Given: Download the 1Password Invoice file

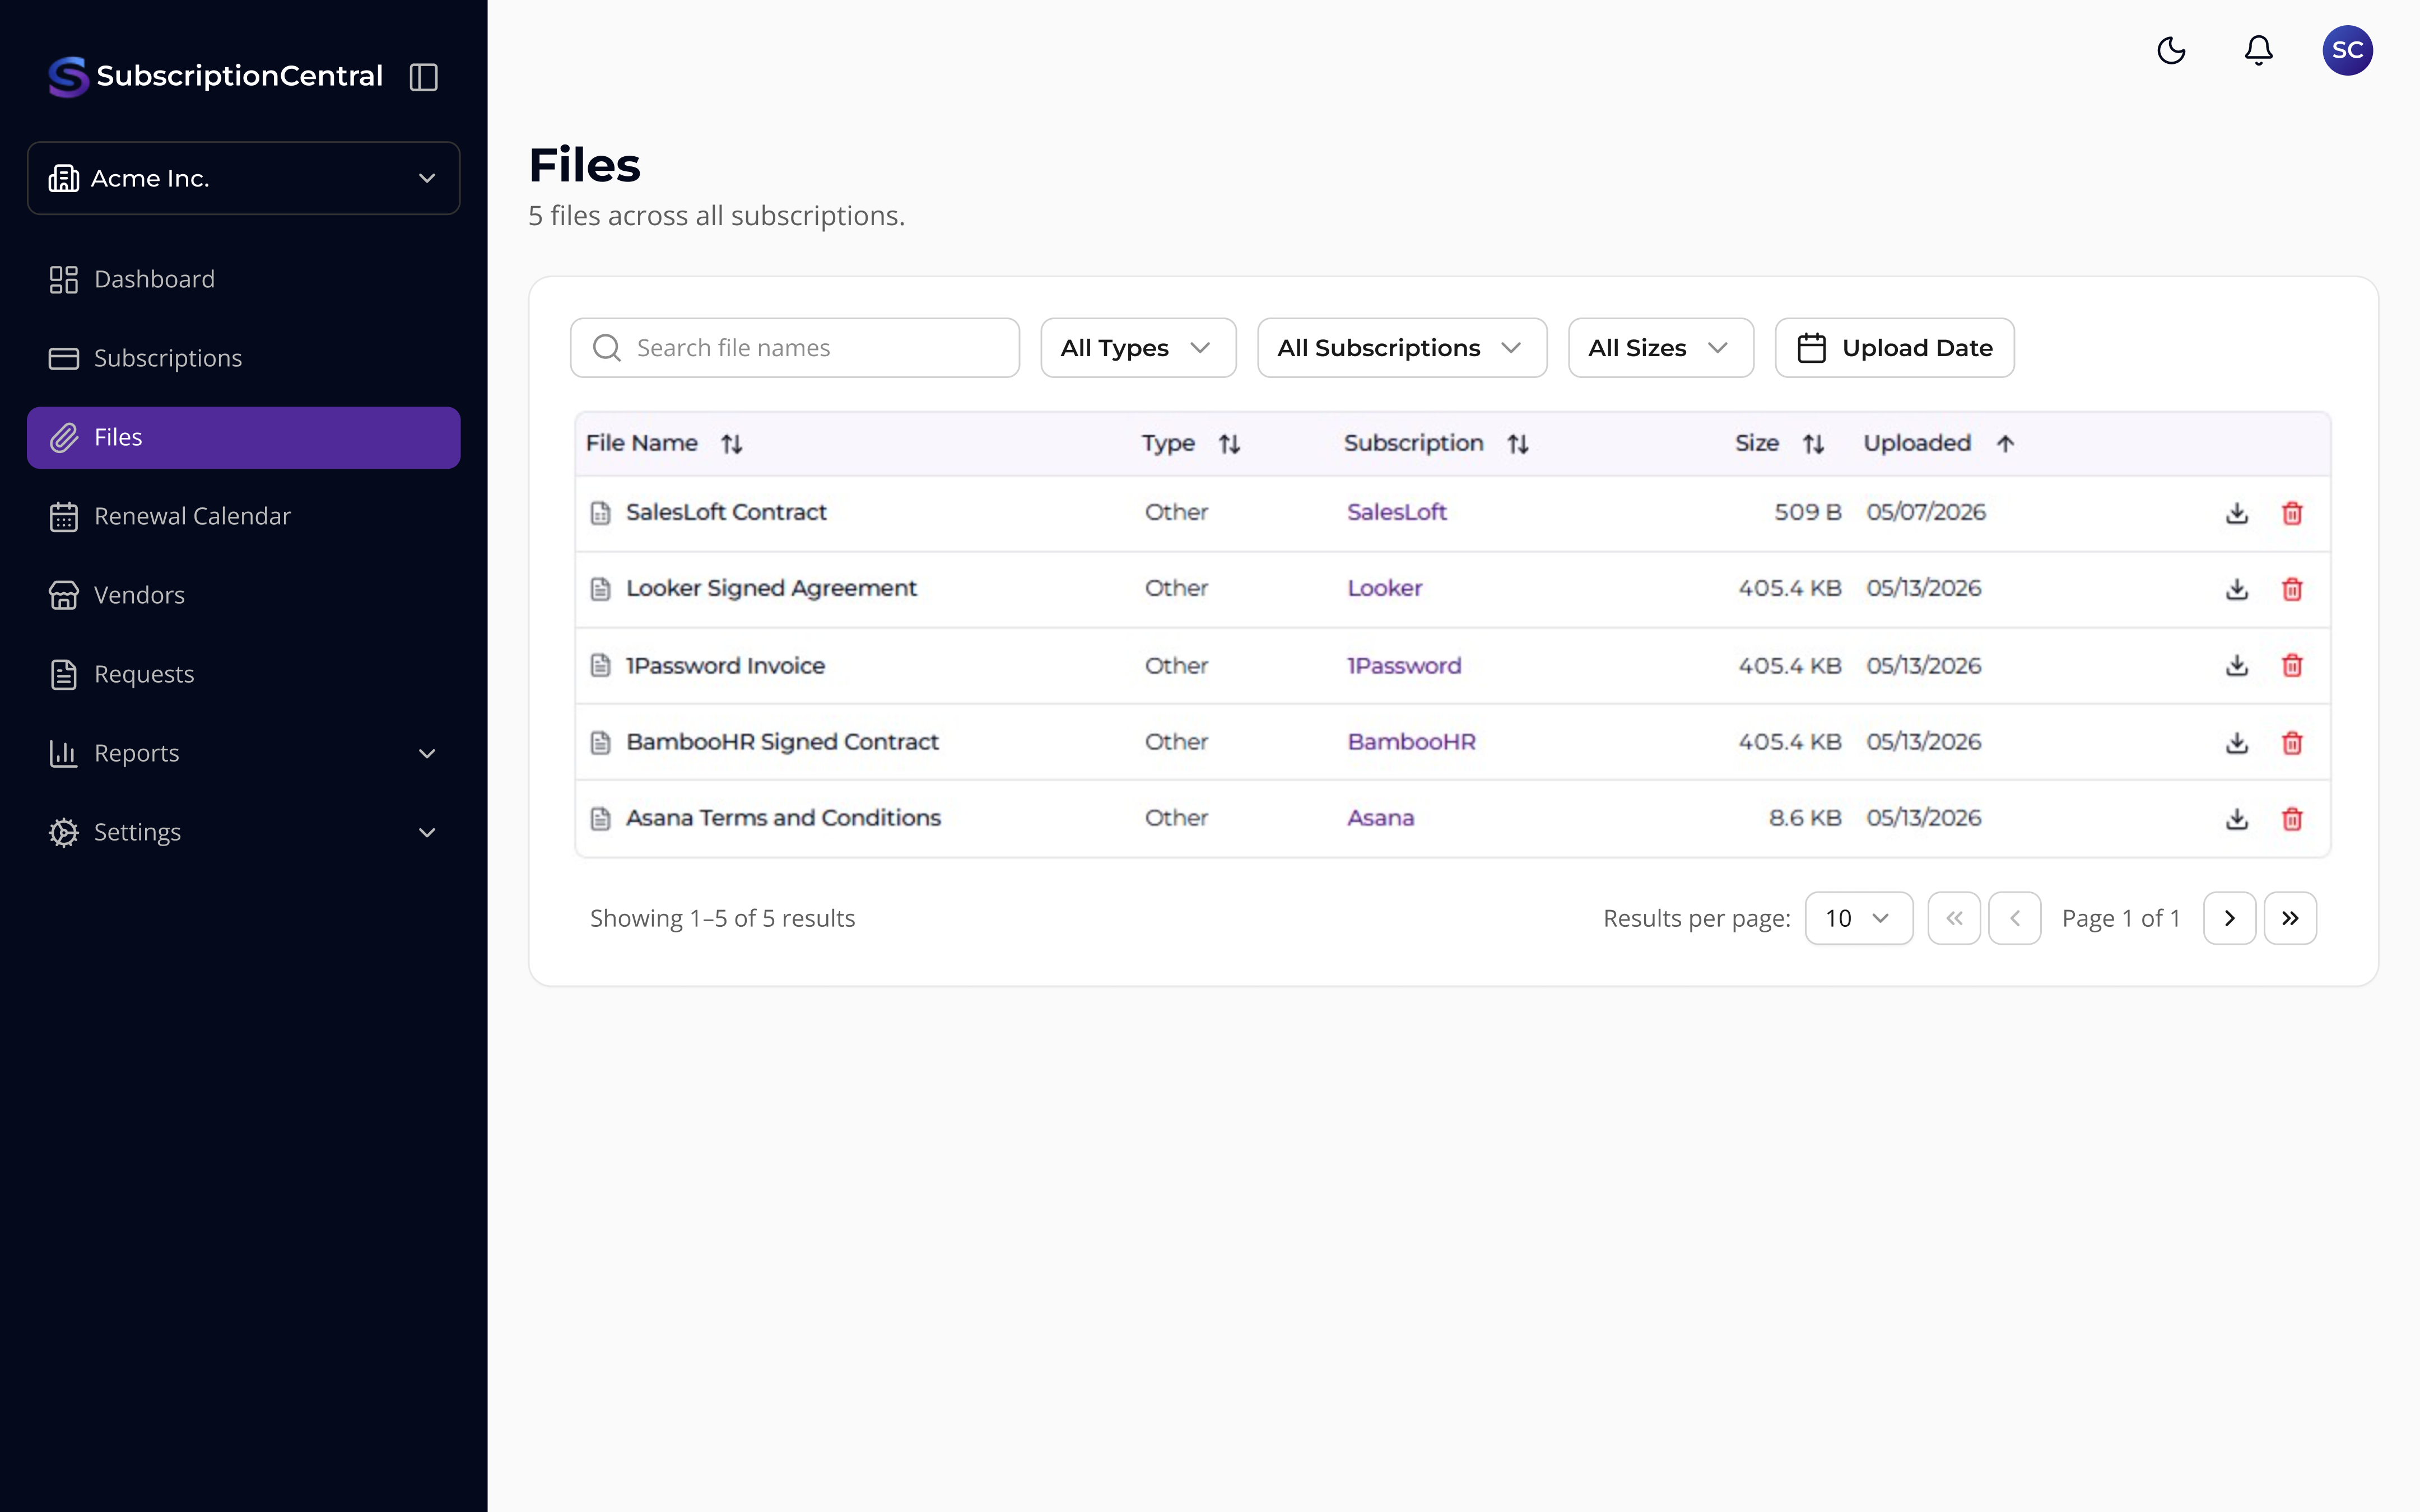Looking at the screenshot, I should point(2237,666).
